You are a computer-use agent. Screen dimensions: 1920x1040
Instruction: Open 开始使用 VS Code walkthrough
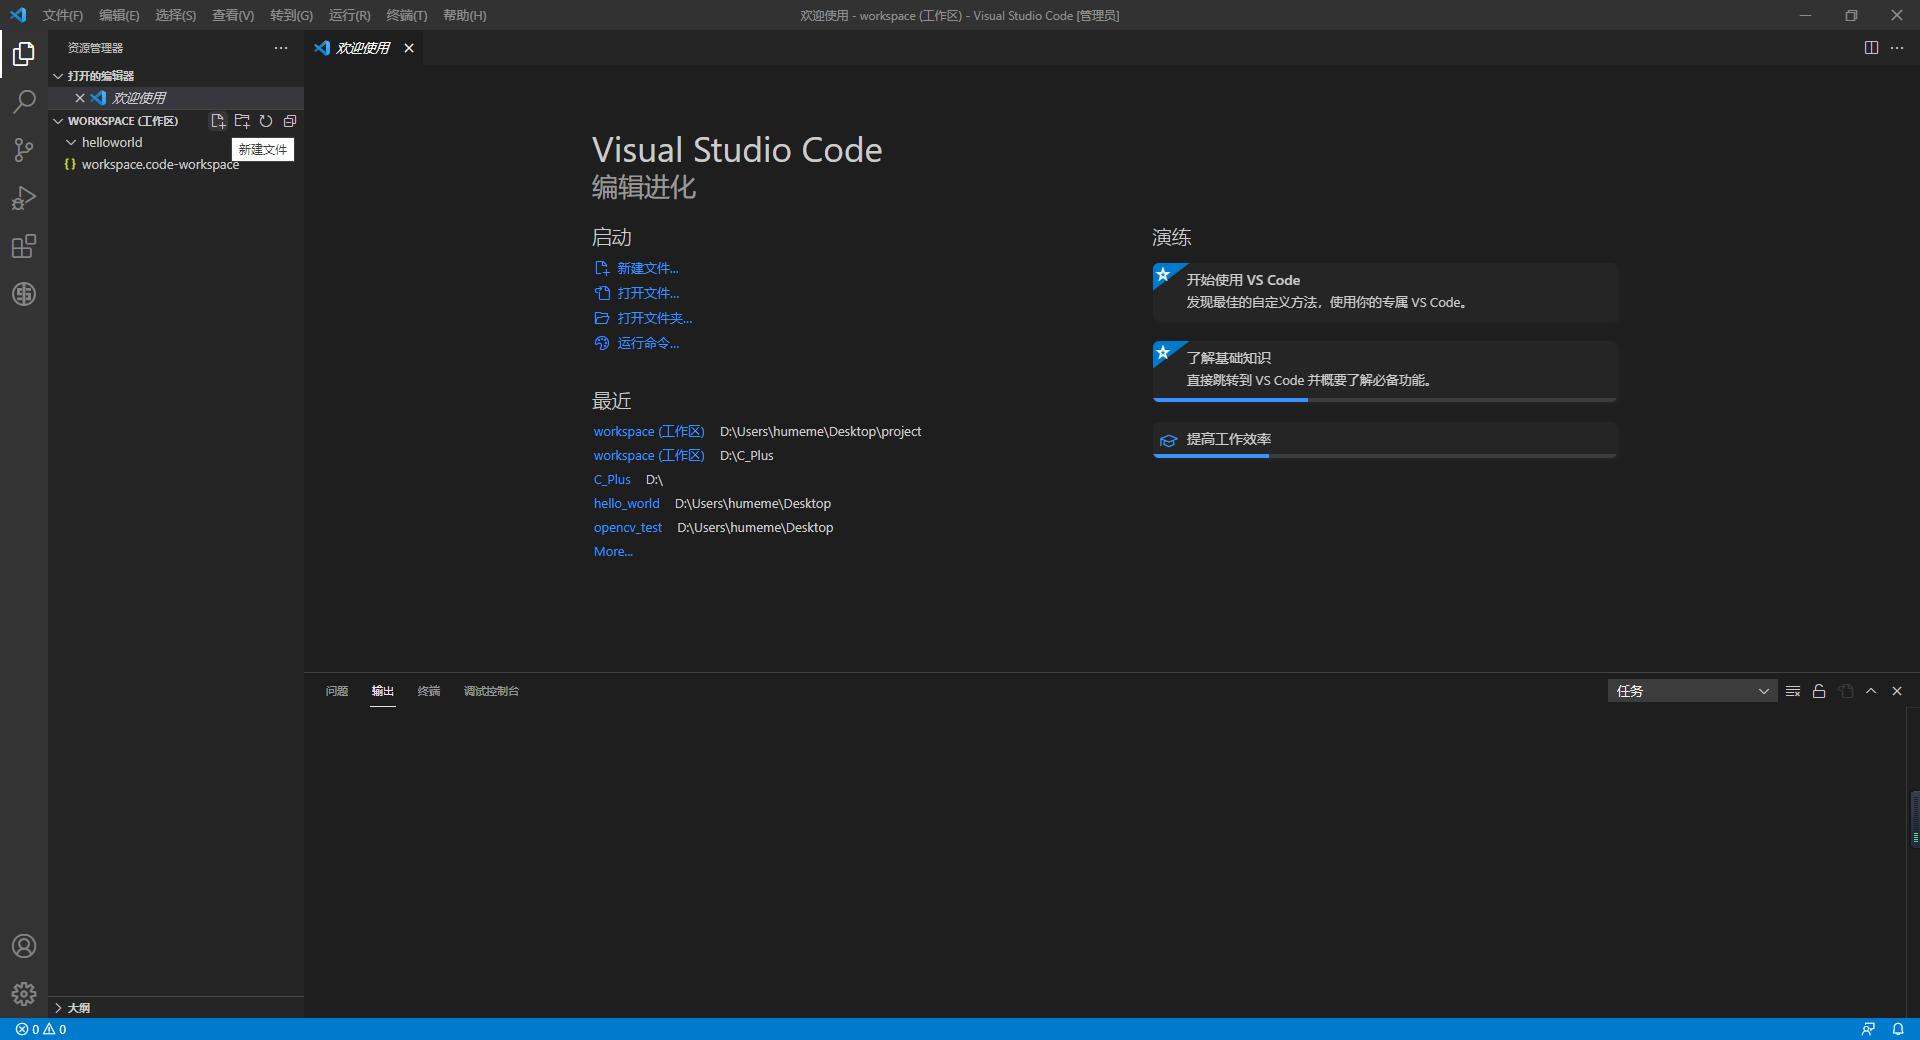pyautogui.click(x=1385, y=291)
